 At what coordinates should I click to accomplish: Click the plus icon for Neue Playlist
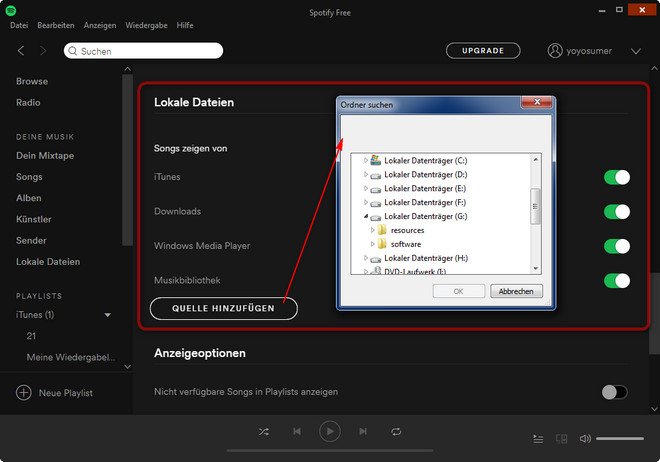[x=24, y=393]
